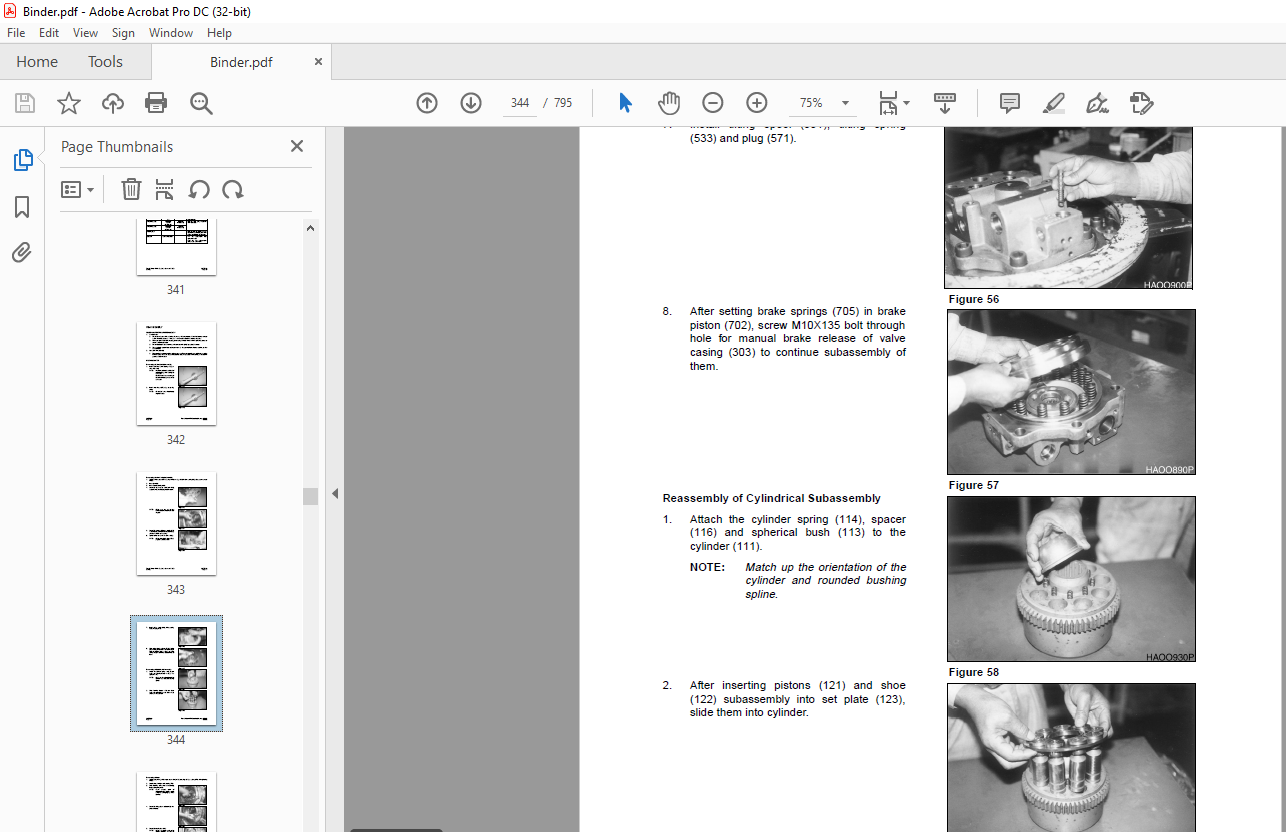Click the 'Figure 58' caption

point(974,672)
